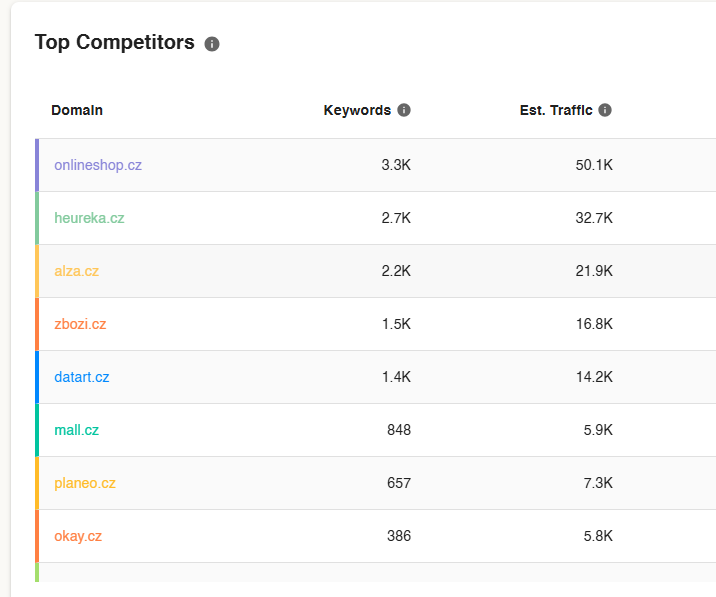The width and height of the screenshot is (716, 597).
Task: Sort by the Est. Traffic column header
Action: coord(556,110)
